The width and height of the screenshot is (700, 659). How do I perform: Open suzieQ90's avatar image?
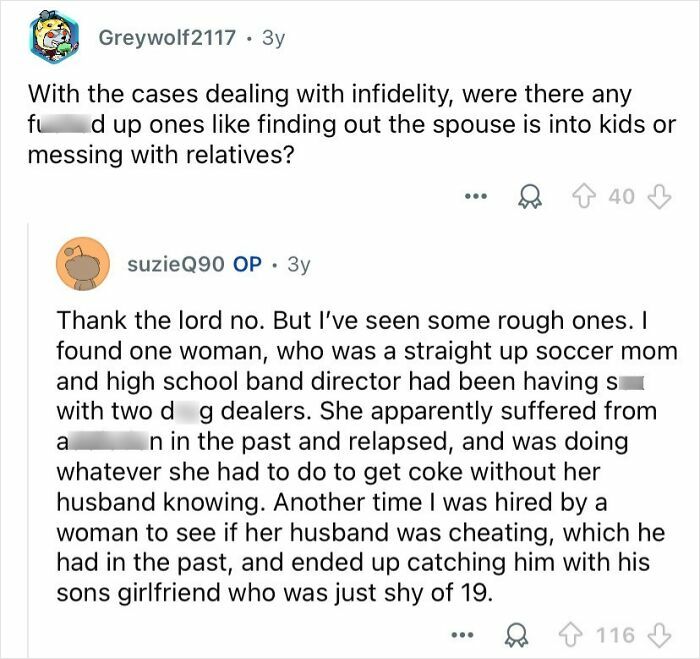pos(83,264)
